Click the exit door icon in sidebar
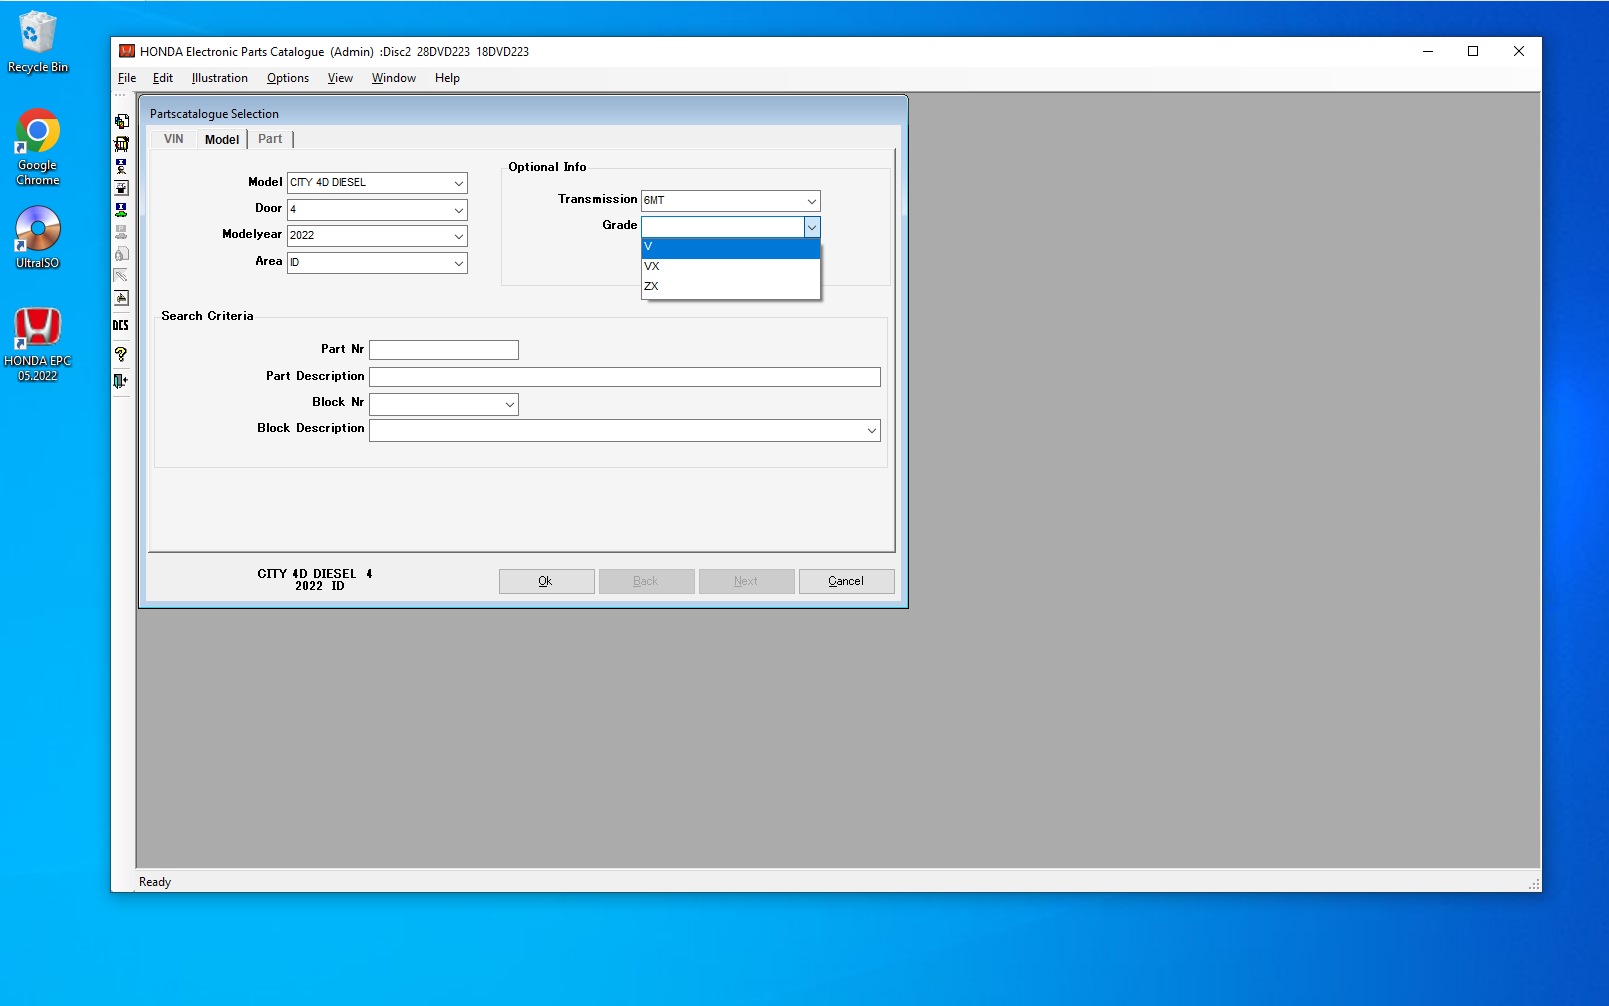Image resolution: width=1609 pixels, height=1006 pixels. click(121, 381)
